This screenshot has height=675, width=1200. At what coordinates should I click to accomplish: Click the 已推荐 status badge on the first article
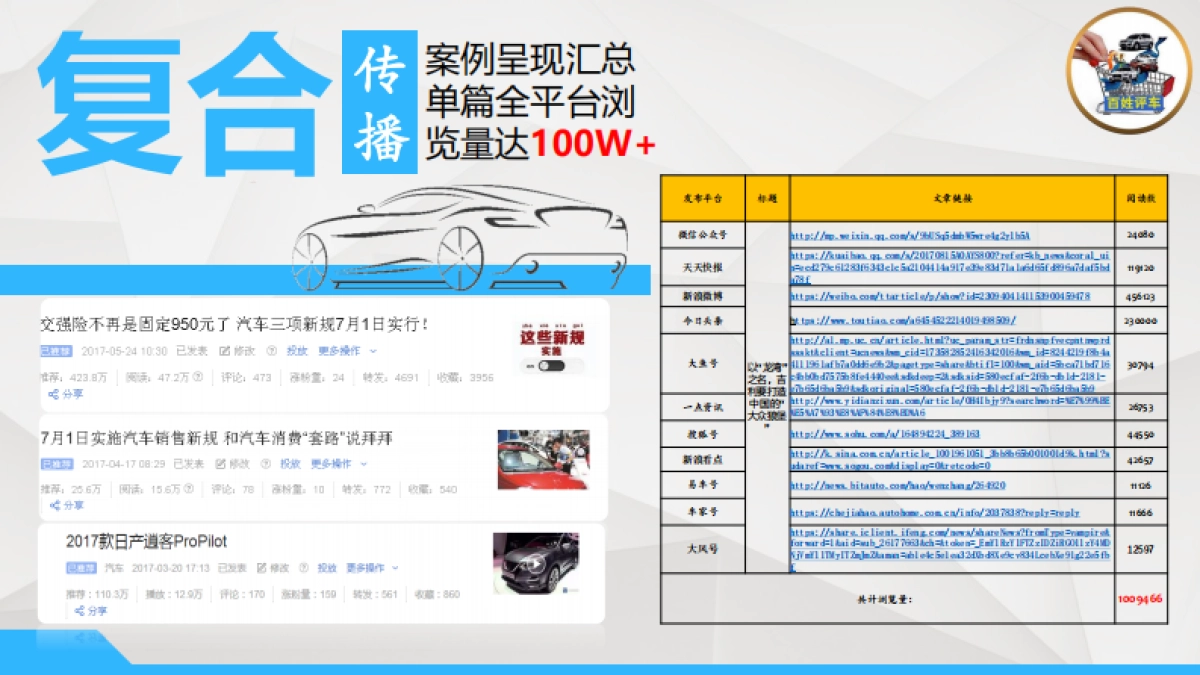[x=55, y=351]
